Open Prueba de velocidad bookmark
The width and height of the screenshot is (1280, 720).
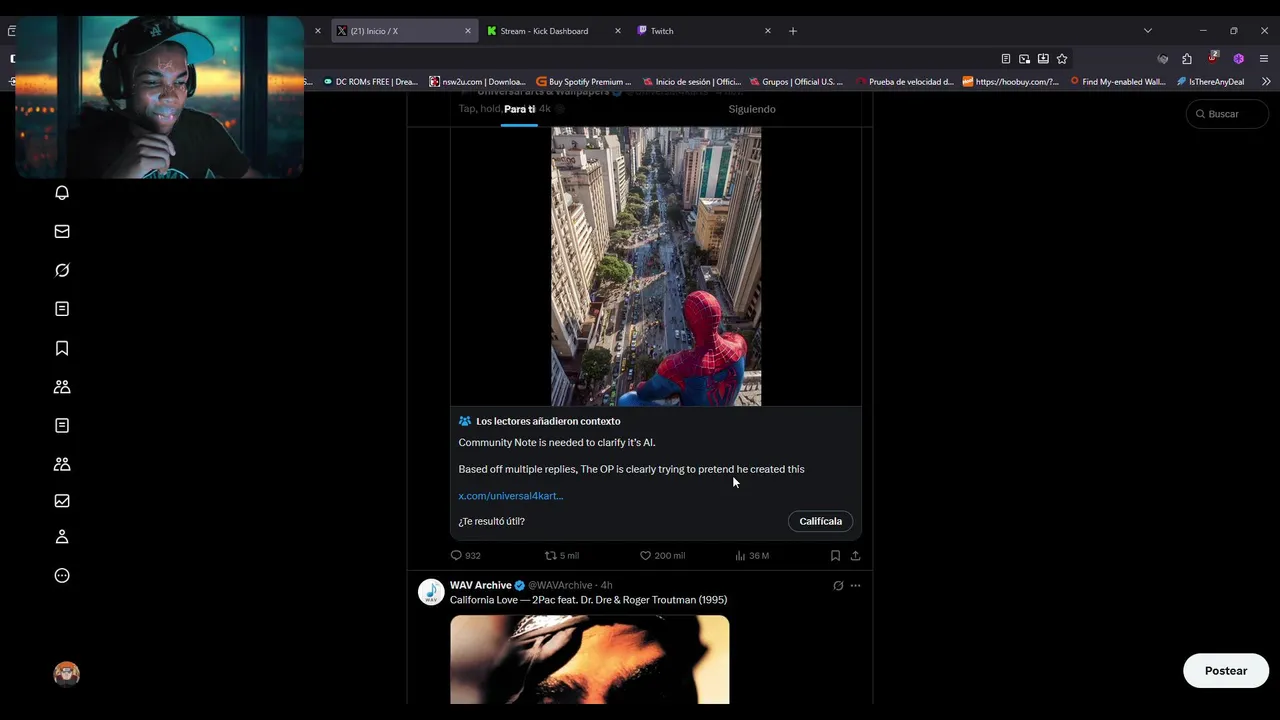[x=905, y=82]
